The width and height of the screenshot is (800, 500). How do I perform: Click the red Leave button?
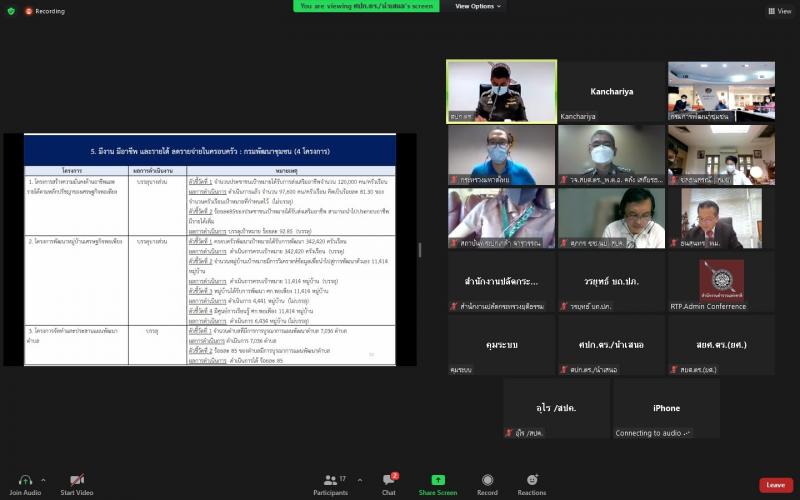point(776,485)
